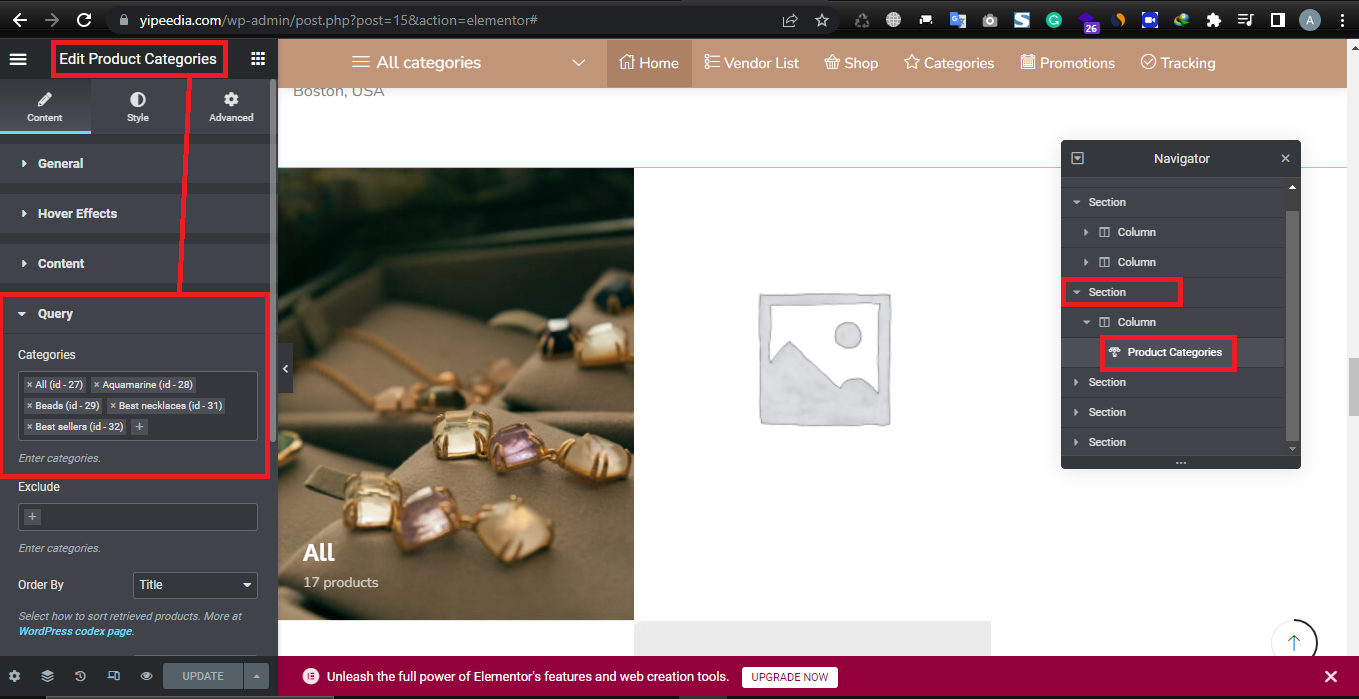Switch to the Advanced tab
Viewport: 1359px width, 699px height.
click(x=231, y=107)
